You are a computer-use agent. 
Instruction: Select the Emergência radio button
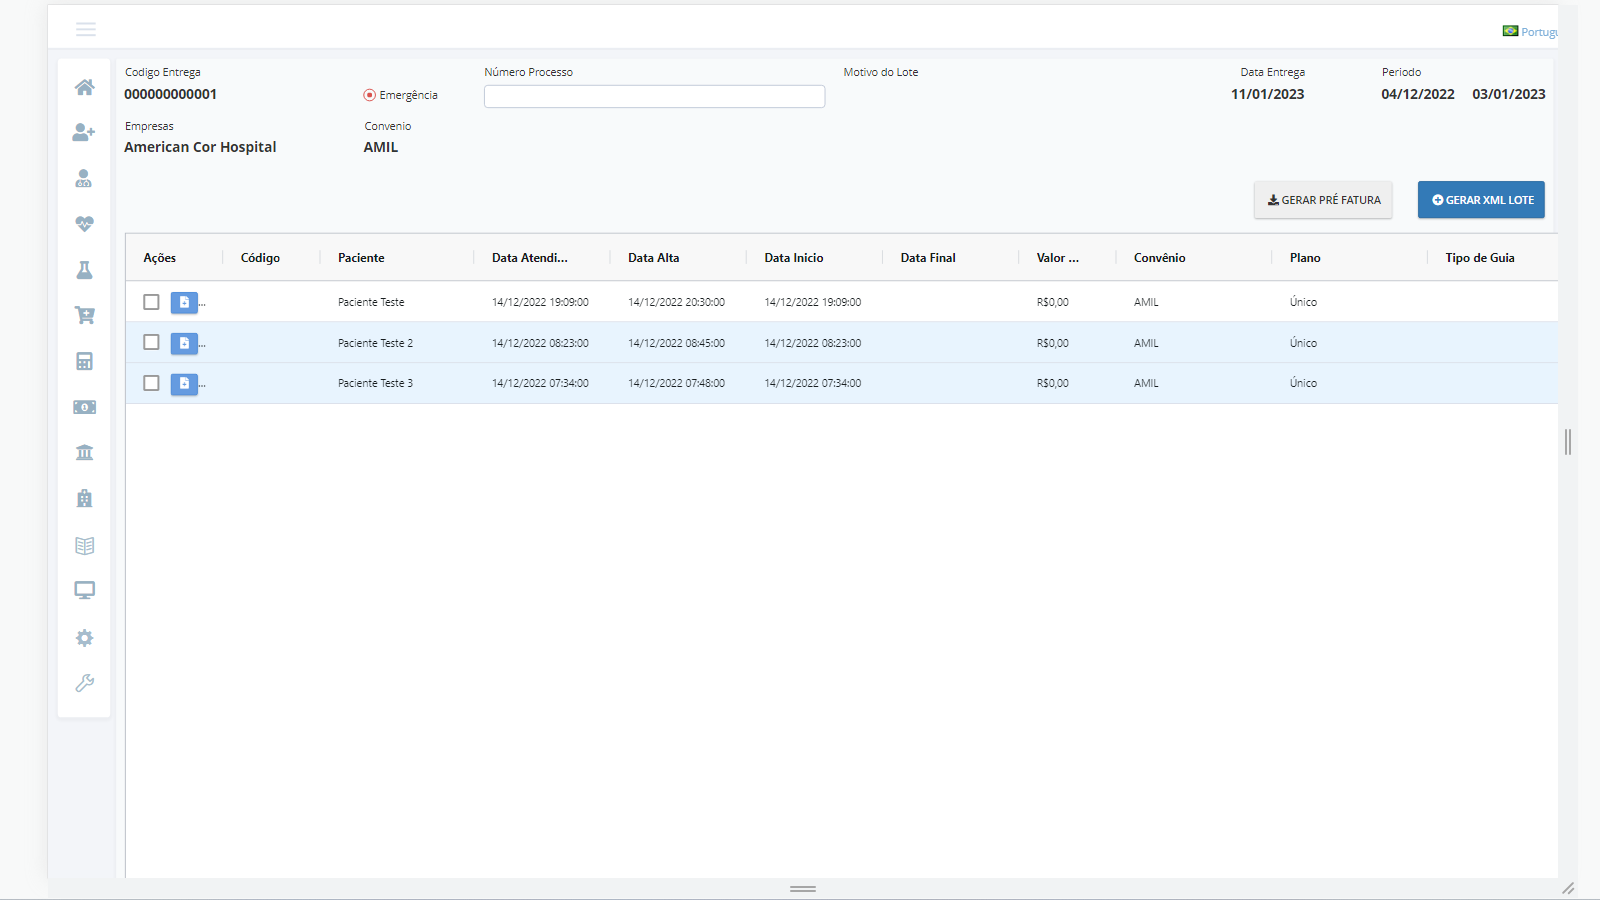369,95
